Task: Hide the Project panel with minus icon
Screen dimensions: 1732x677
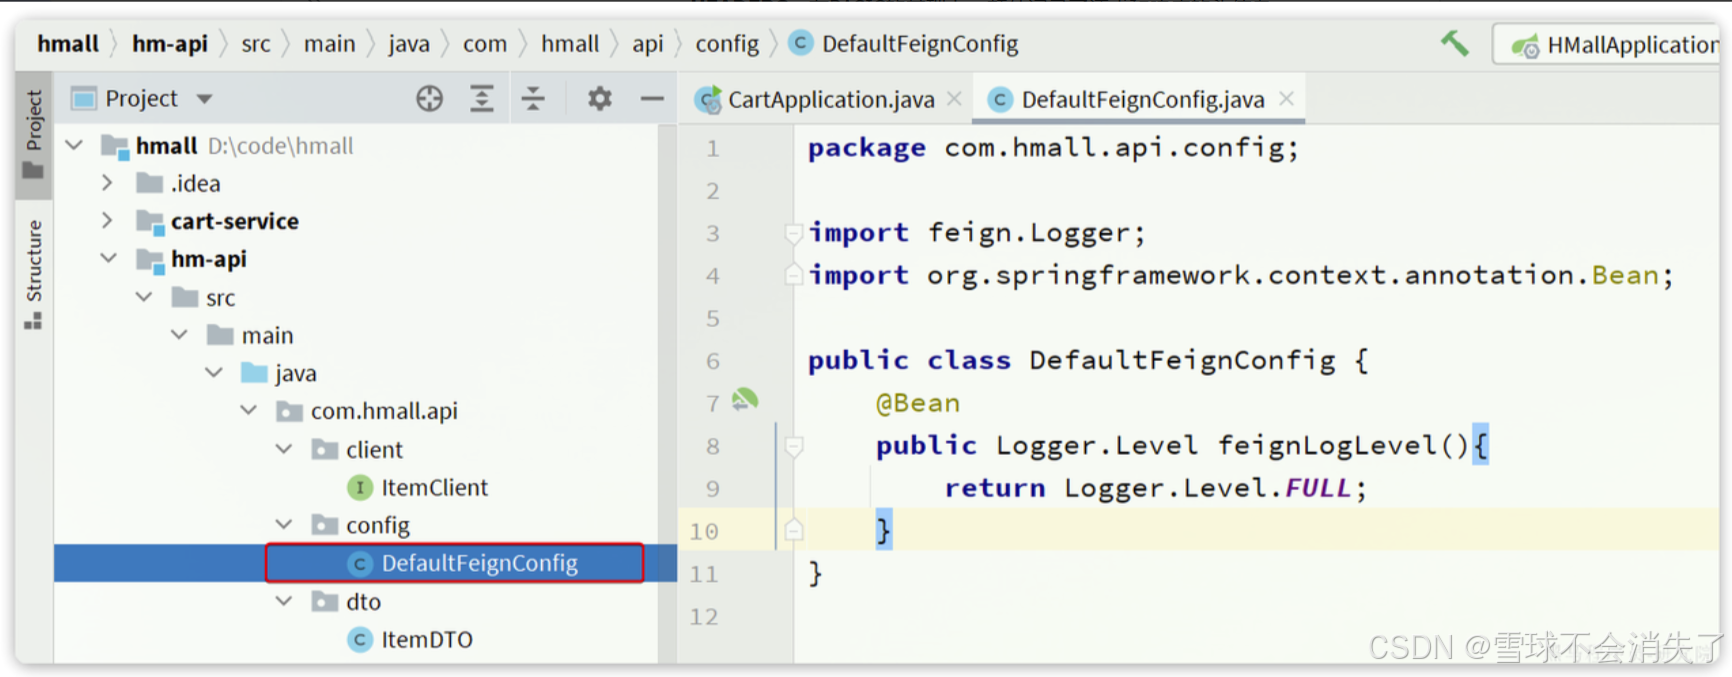Action: click(x=652, y=98)
